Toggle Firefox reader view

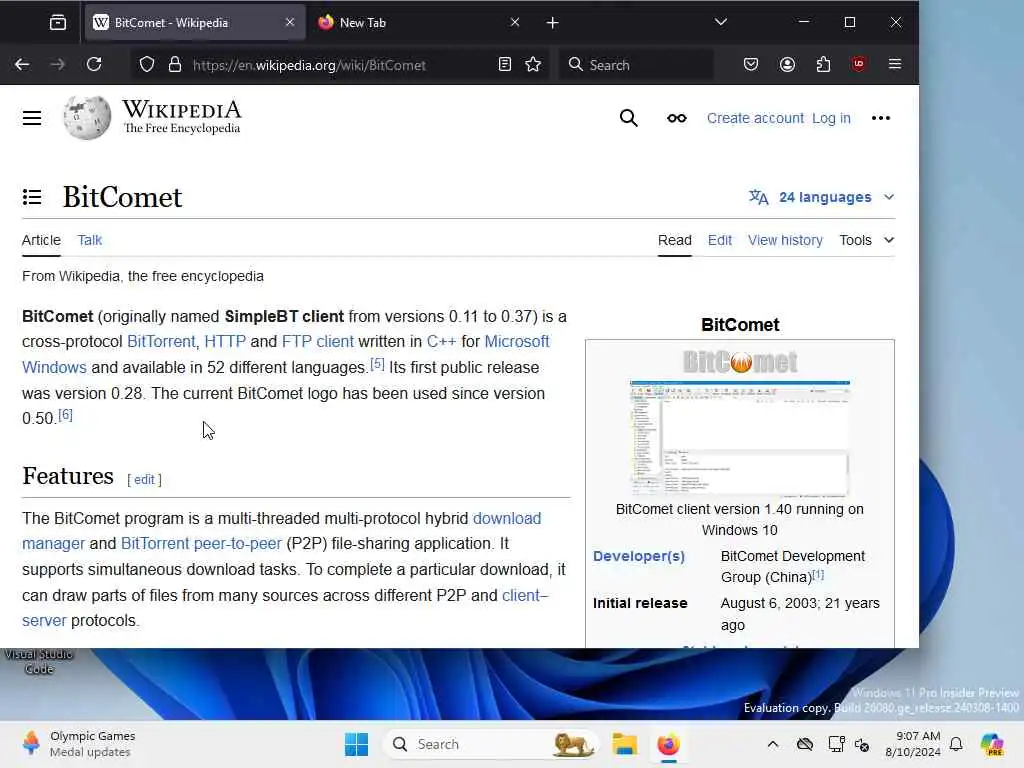click(504, 64)
